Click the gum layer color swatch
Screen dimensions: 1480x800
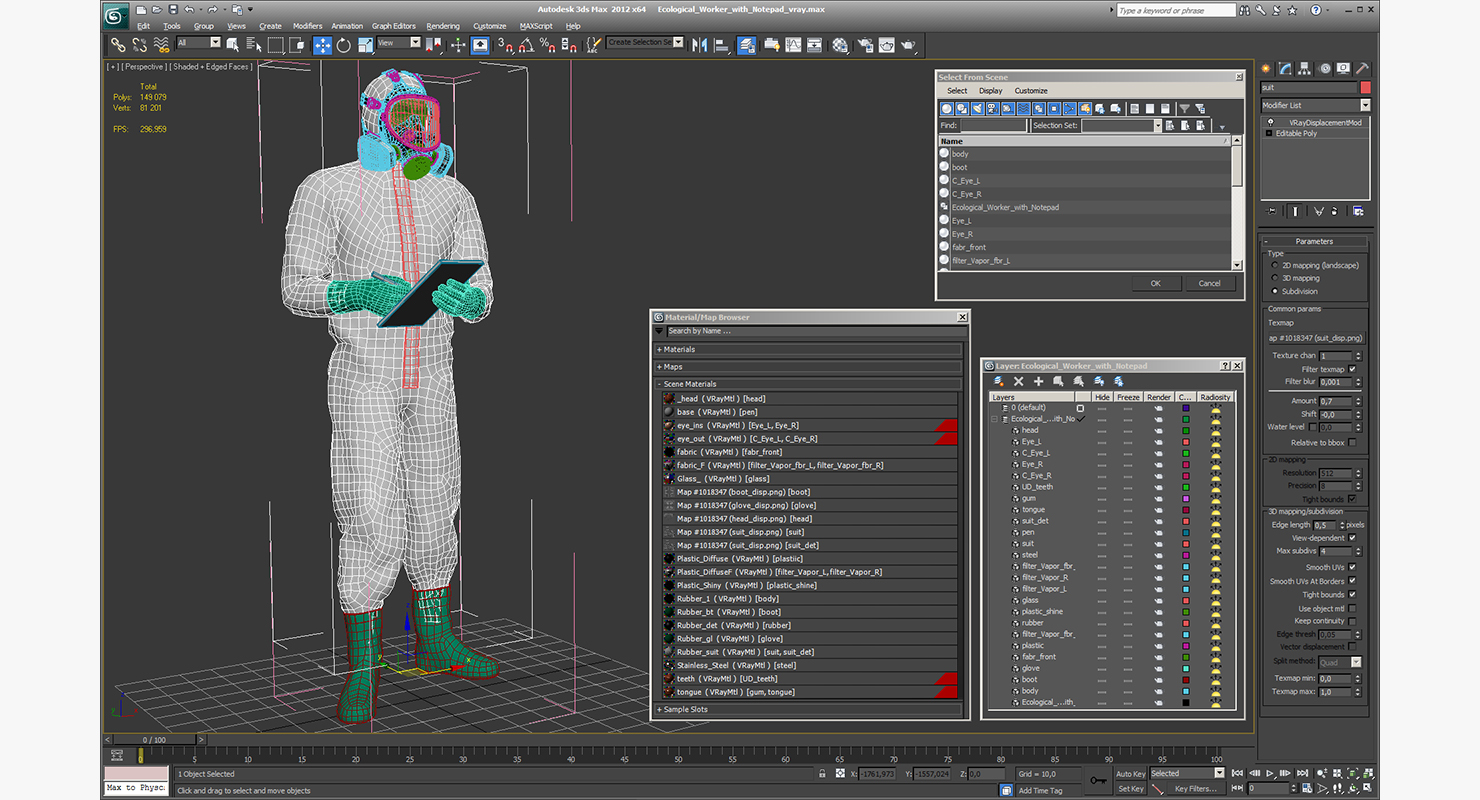click(x=1185, y=498)
